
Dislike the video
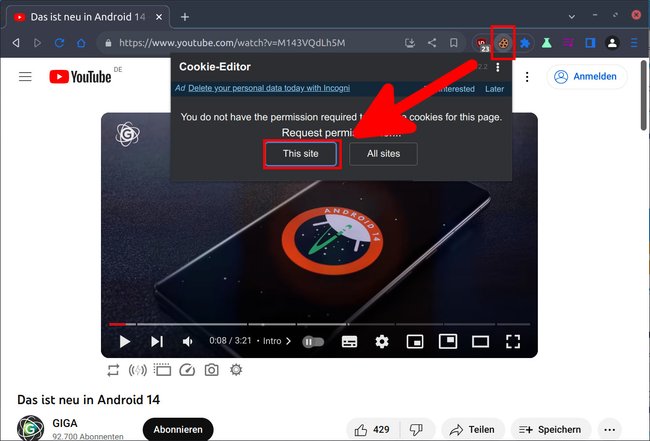416,430
